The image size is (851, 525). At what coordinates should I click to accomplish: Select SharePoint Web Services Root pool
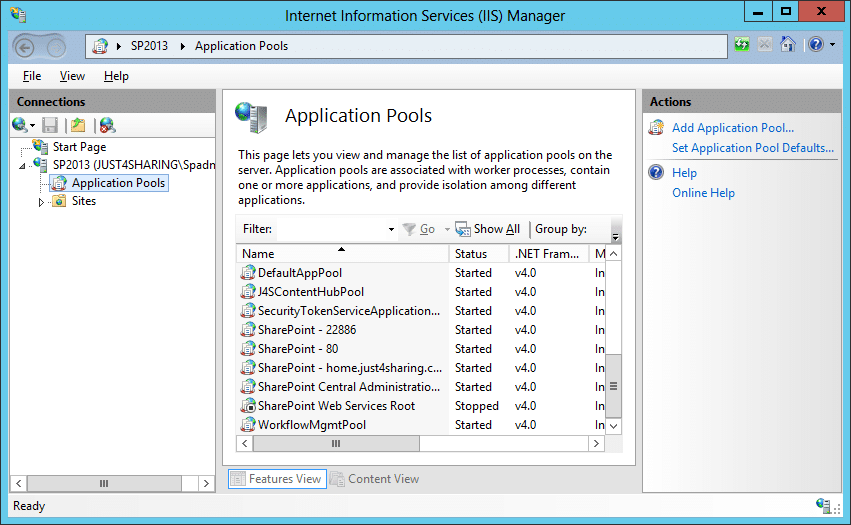(x=421, y=406)
